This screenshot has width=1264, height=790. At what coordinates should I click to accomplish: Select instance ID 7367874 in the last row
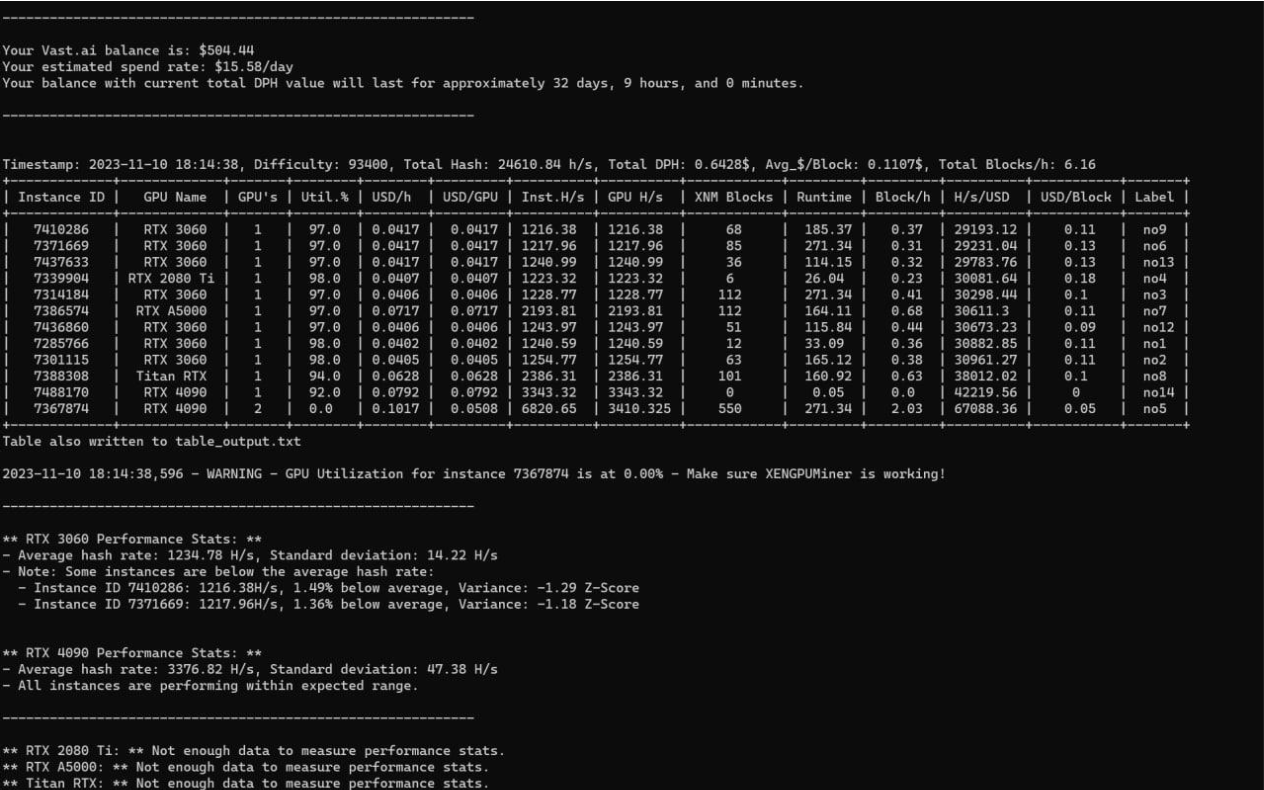click(x=61, y=408)
